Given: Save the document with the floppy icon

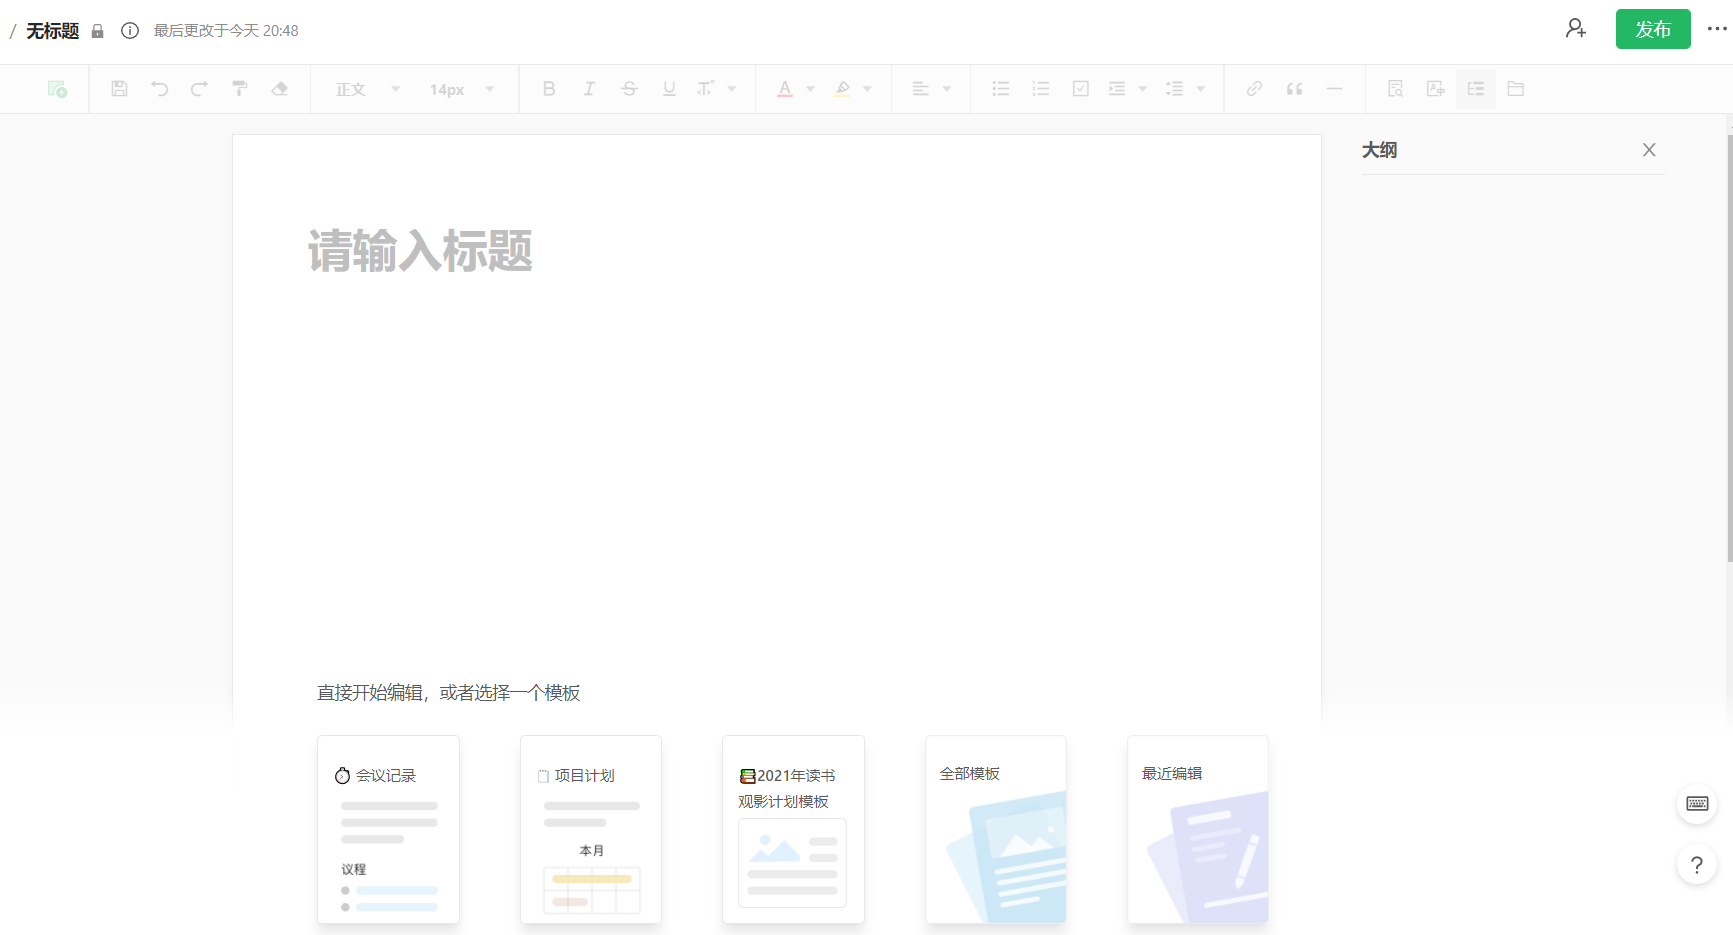Looking at the screenshot, I should click(119, 89).
